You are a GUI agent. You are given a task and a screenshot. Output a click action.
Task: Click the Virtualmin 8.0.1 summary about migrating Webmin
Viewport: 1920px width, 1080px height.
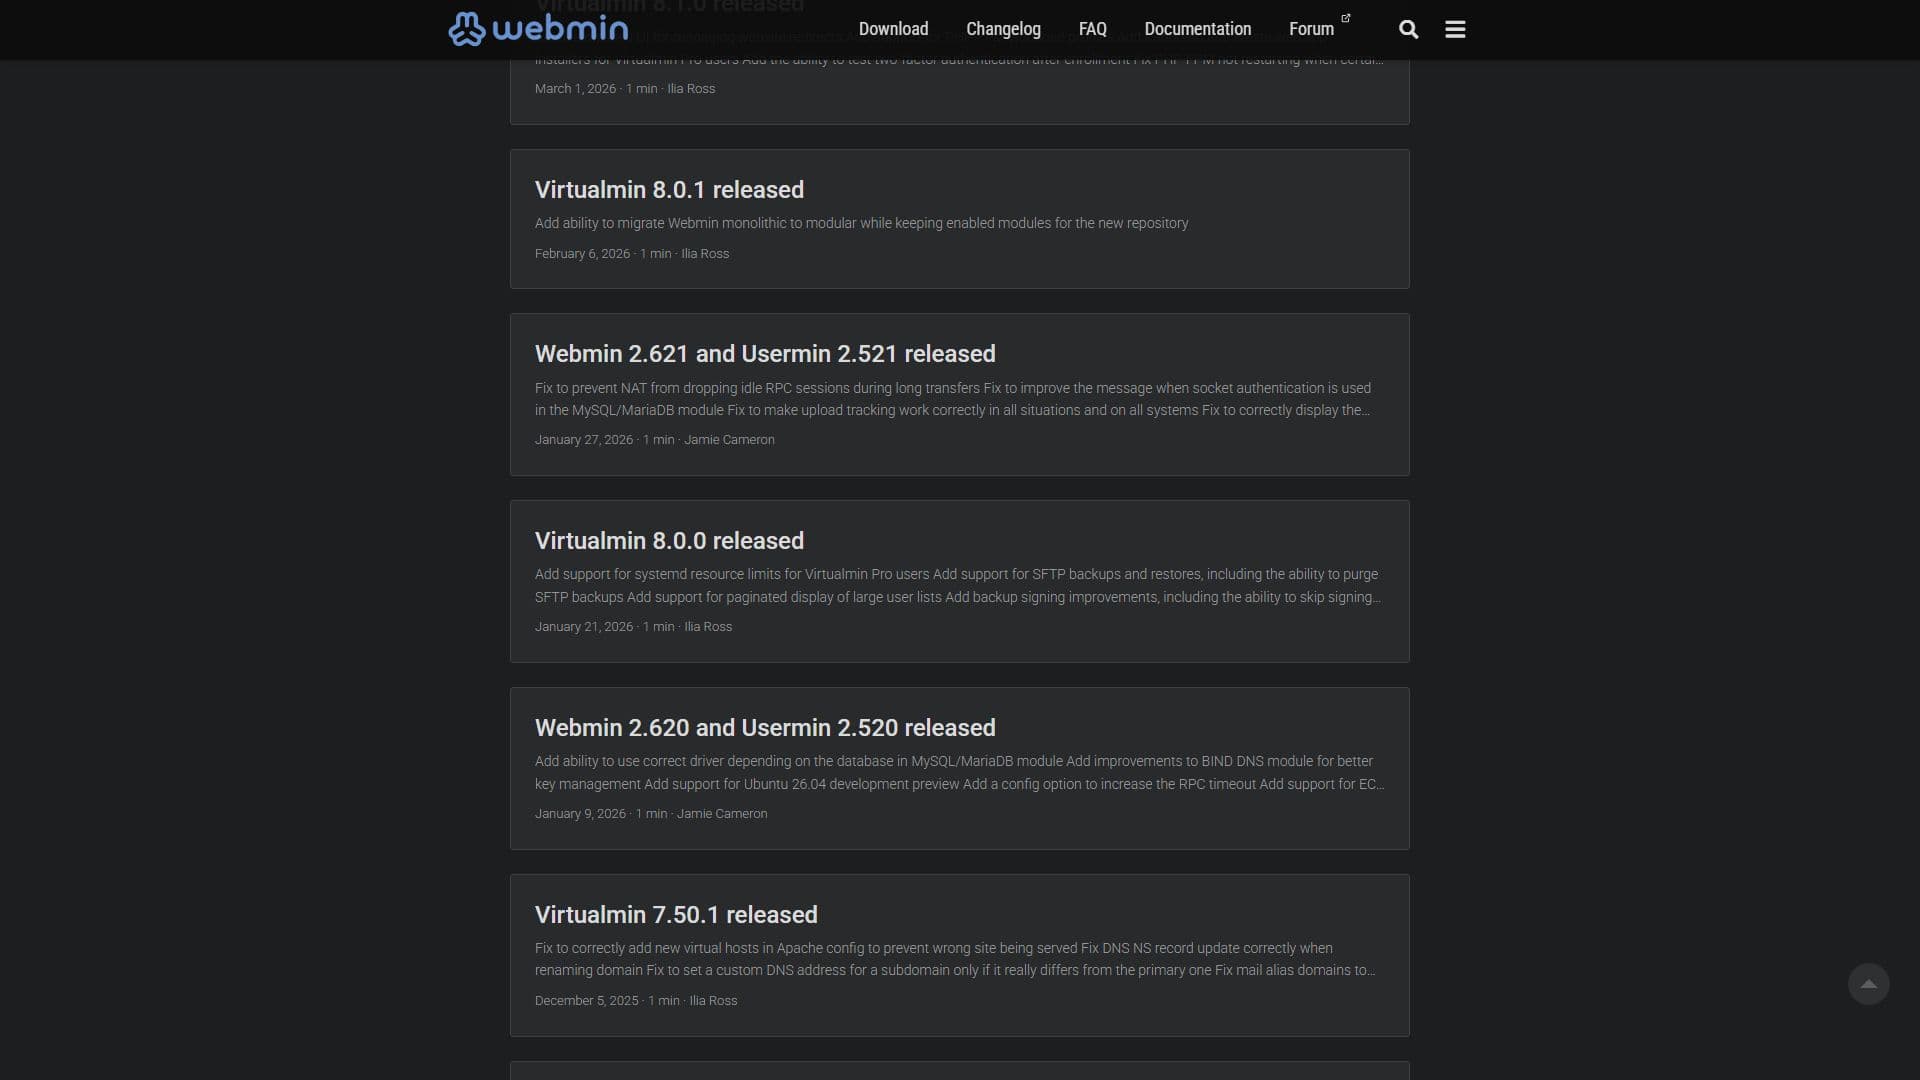coord(861,223)
